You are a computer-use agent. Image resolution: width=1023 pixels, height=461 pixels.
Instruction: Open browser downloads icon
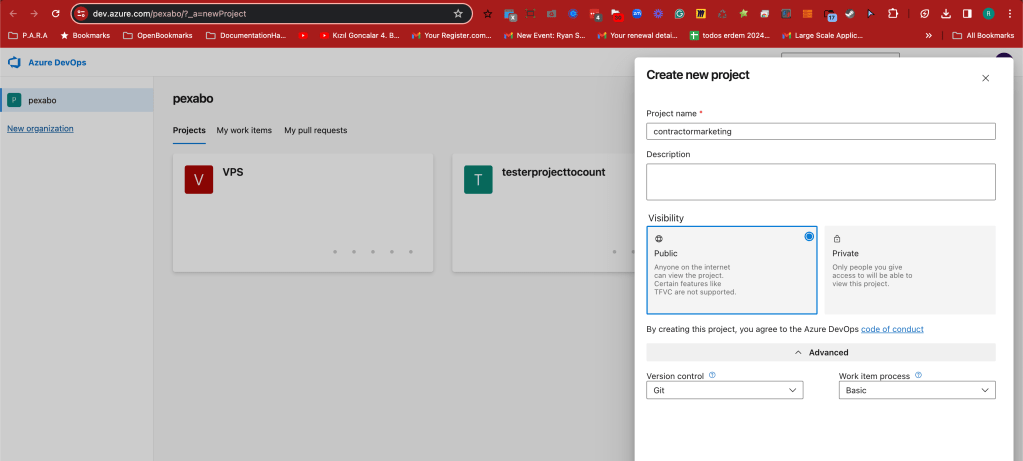pos(945,13)
